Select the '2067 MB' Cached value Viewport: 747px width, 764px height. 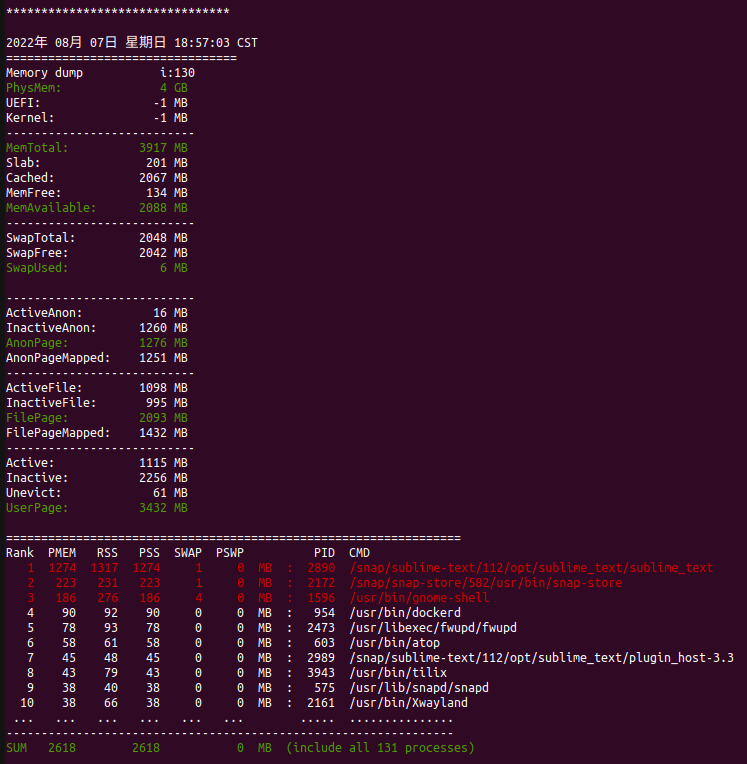pyautogui.click(x=163, y=178)
